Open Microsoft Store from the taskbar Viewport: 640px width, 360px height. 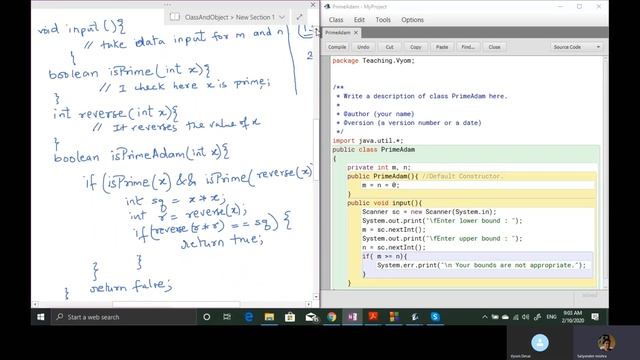(x=290, y=317)
